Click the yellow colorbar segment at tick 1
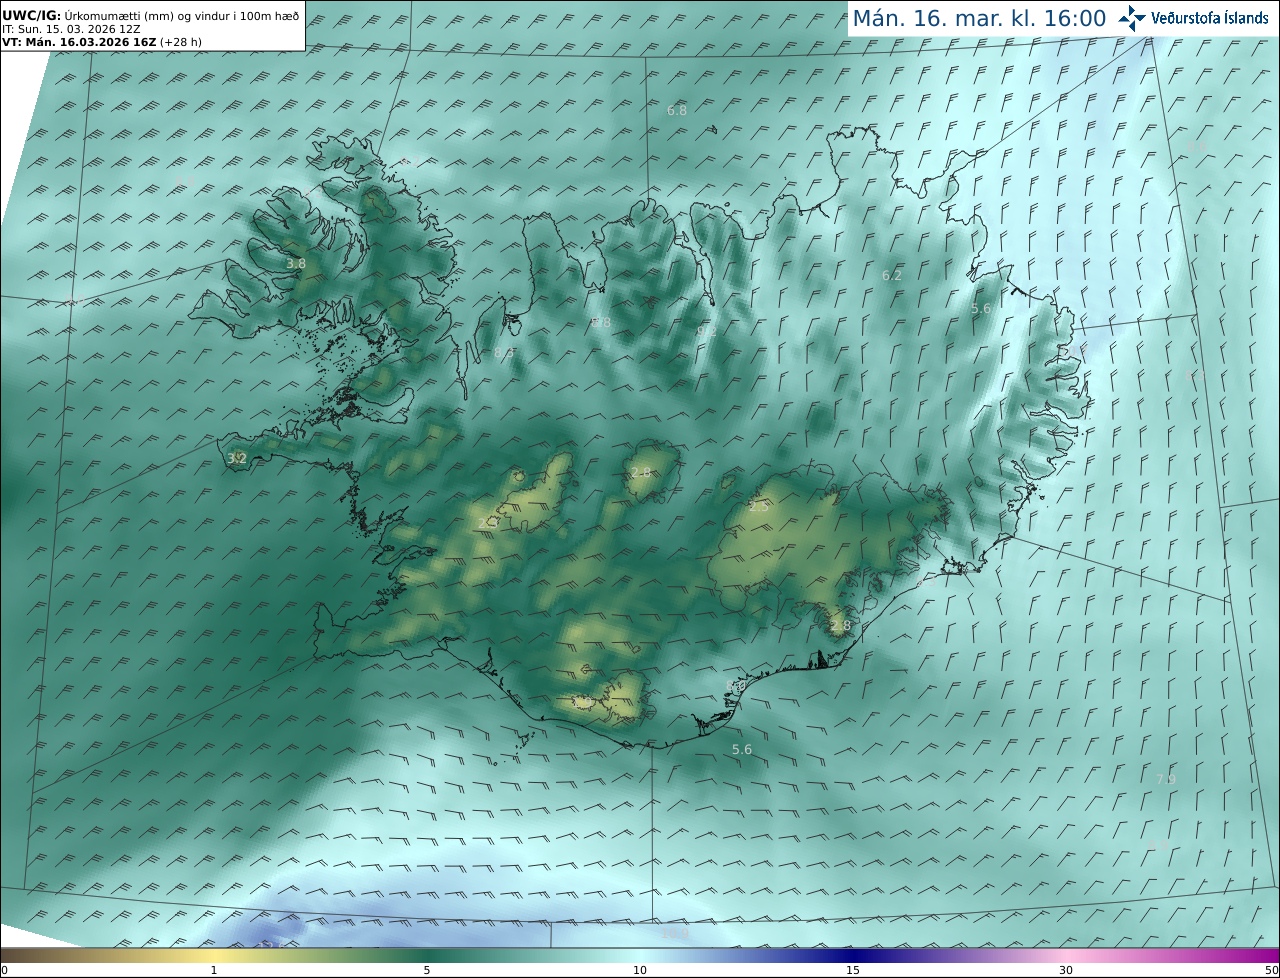Image resolution: width=1280 pixels, height=978 pixels. (x=213, y=955)
